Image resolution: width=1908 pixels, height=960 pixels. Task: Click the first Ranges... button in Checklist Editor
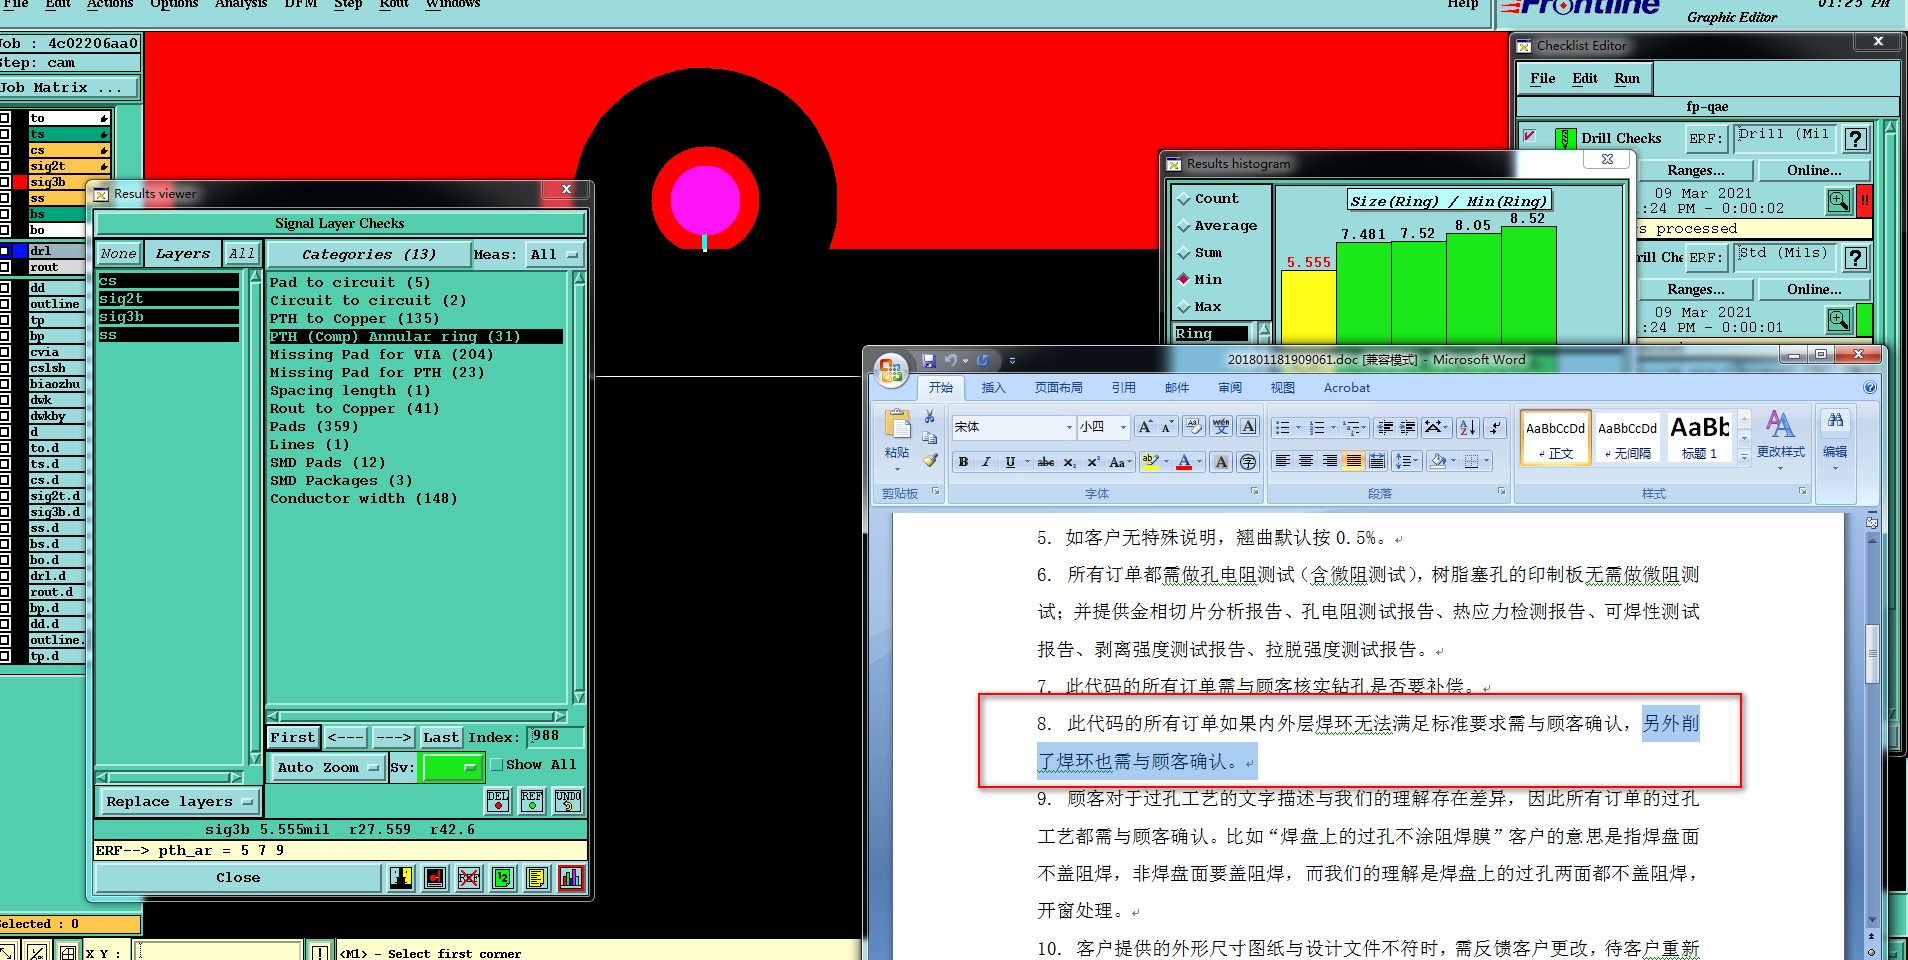(1696, 171)
